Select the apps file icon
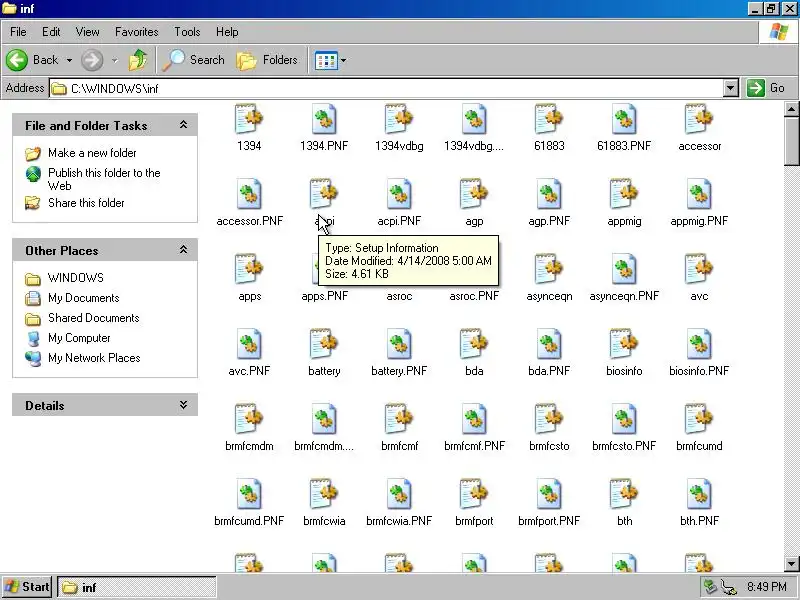800x600 pixels. (x=249, y=269)
